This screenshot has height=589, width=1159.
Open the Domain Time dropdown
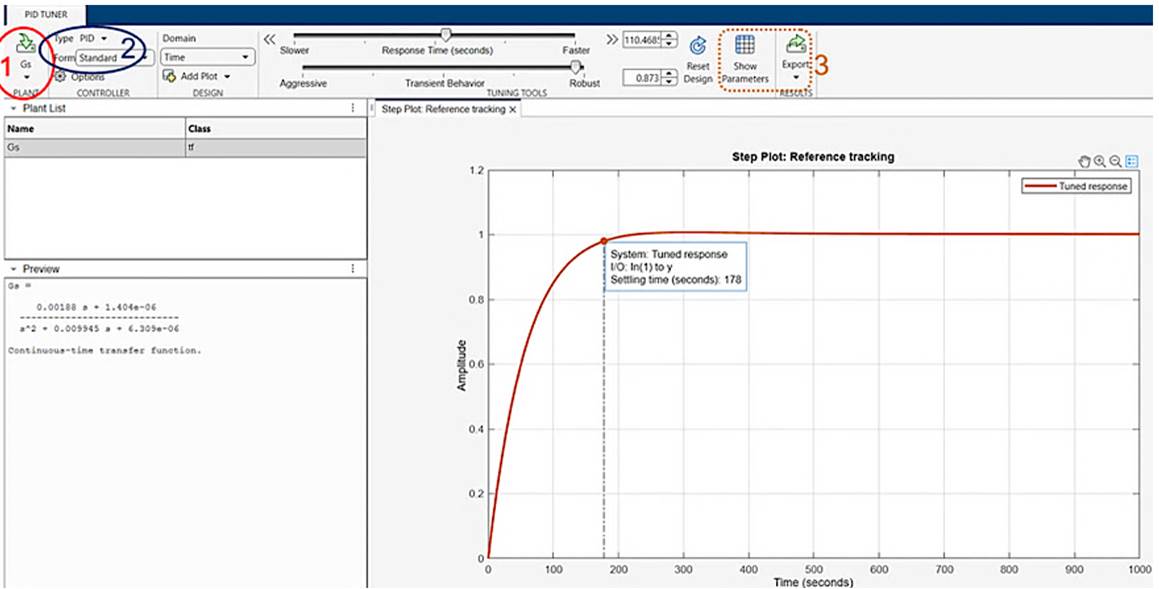coord(208,58)
